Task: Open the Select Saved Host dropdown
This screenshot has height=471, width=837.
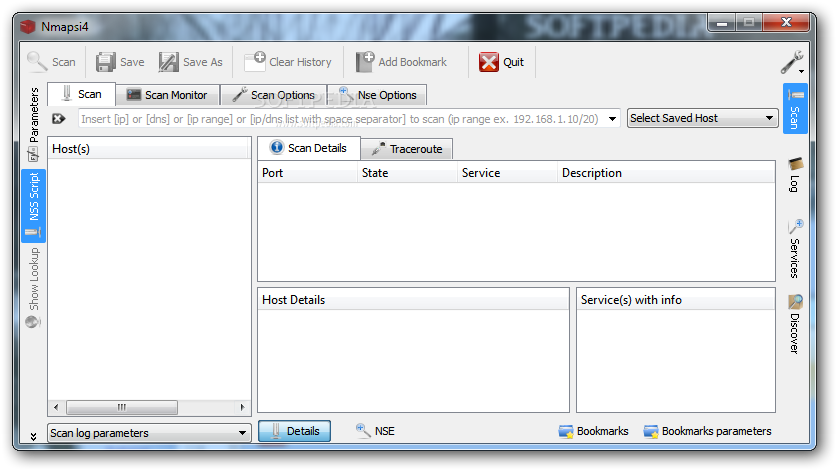Action: coord(702,118)
